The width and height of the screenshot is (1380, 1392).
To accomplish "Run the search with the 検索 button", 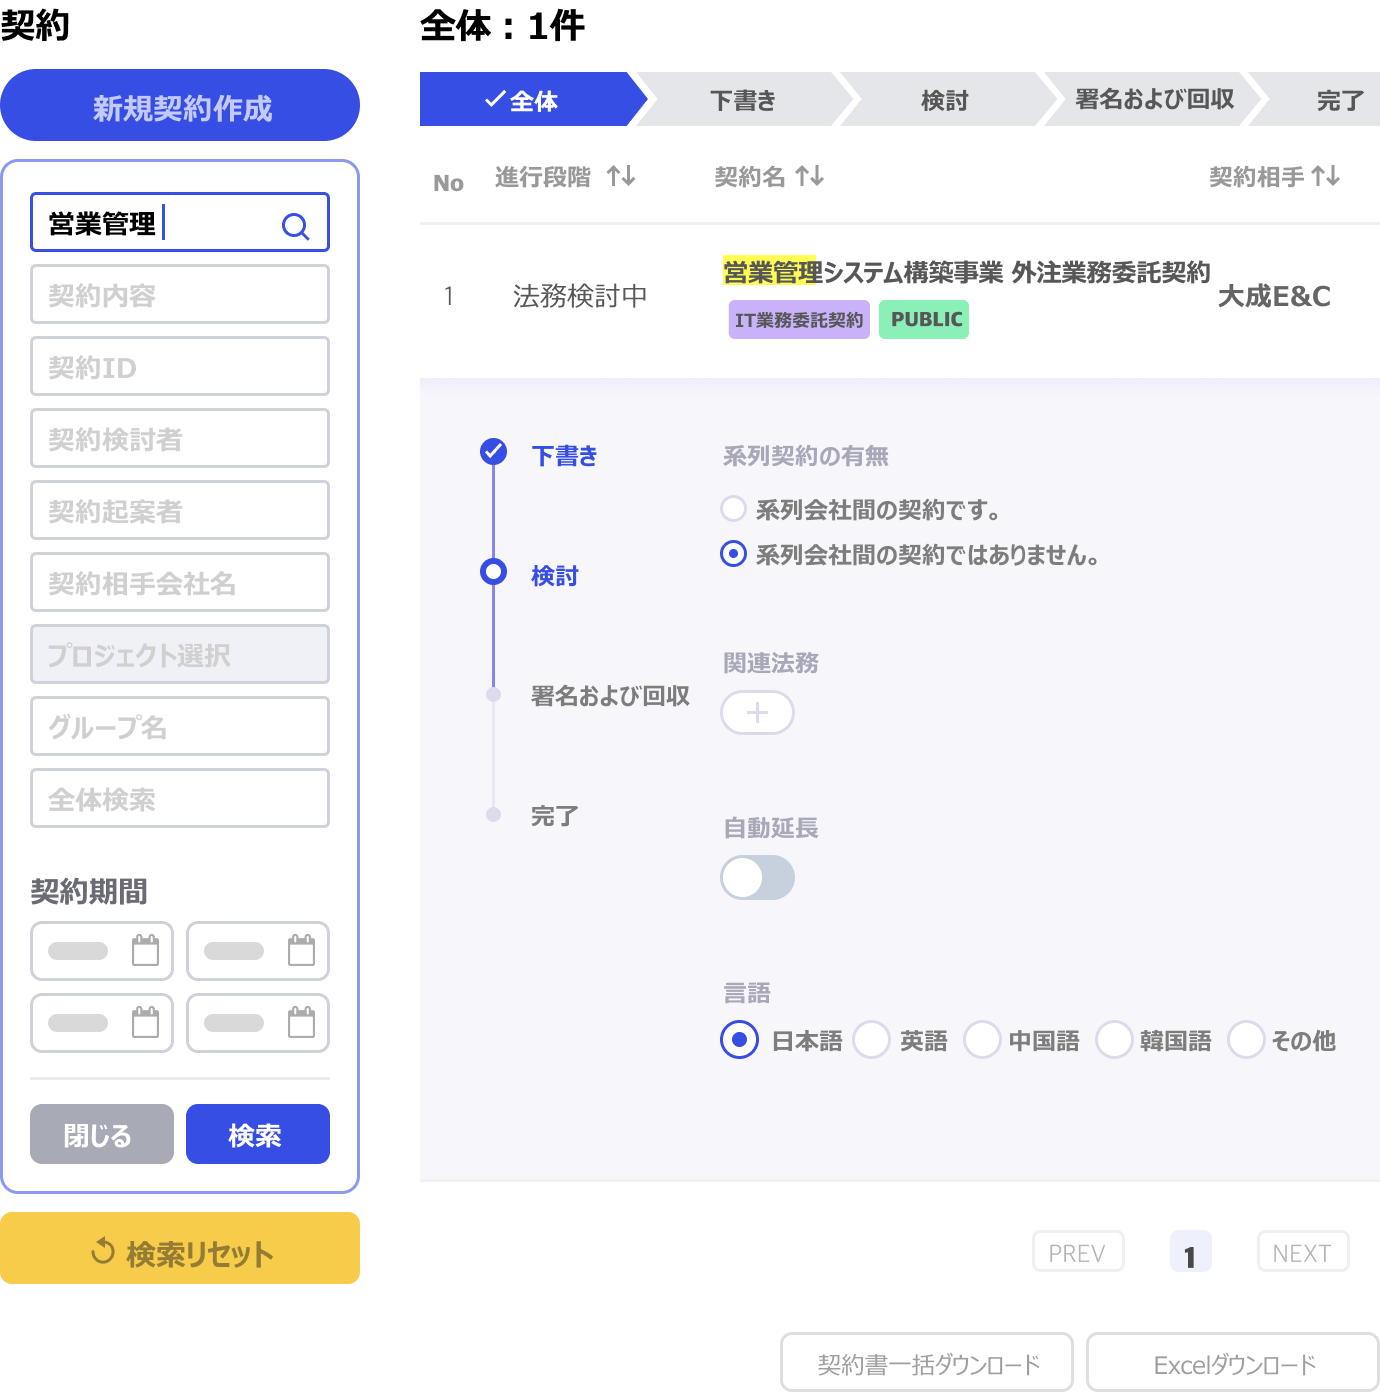I will [x=257, y=1134].
